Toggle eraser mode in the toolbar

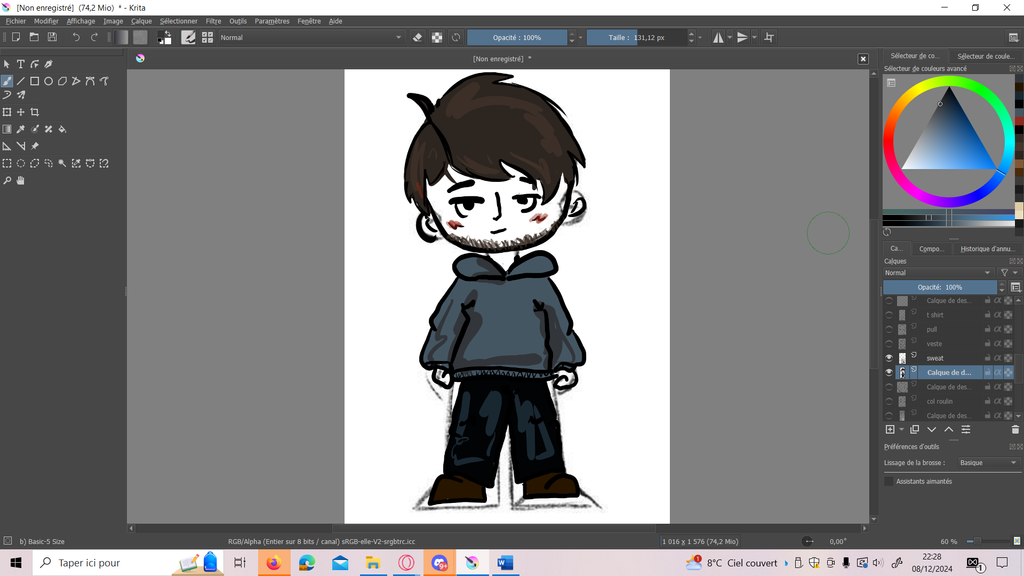tap(418, 37)
